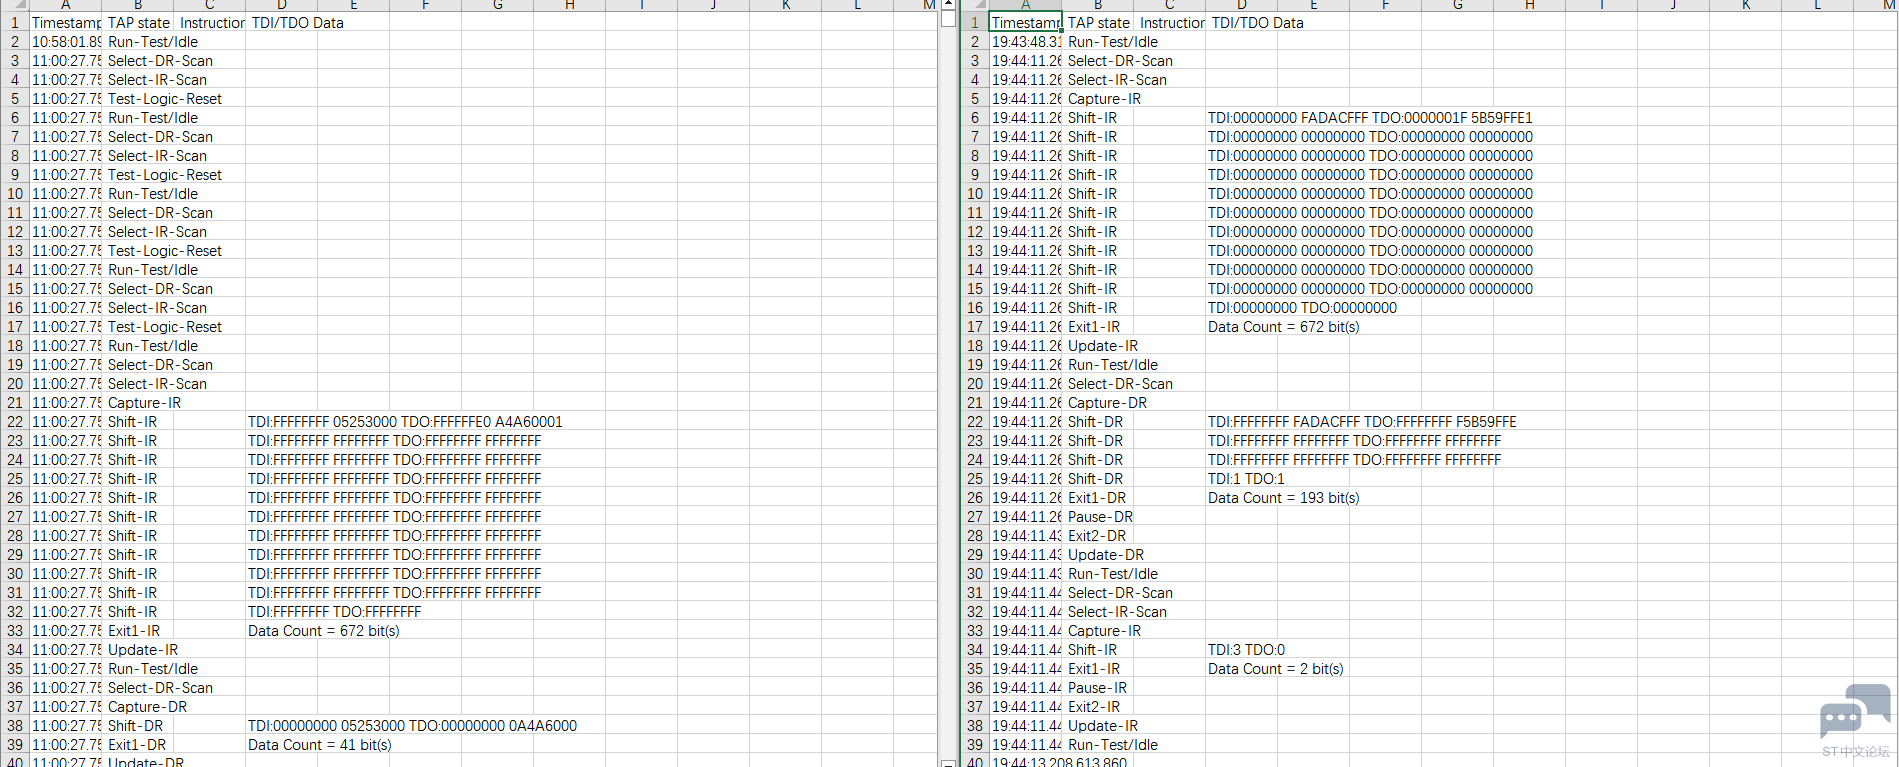The height and width of the screenshot is (767, 1899).
Task: Select 'Capture-DR' in row 37 of left spreadsheet
Action: 147,706
